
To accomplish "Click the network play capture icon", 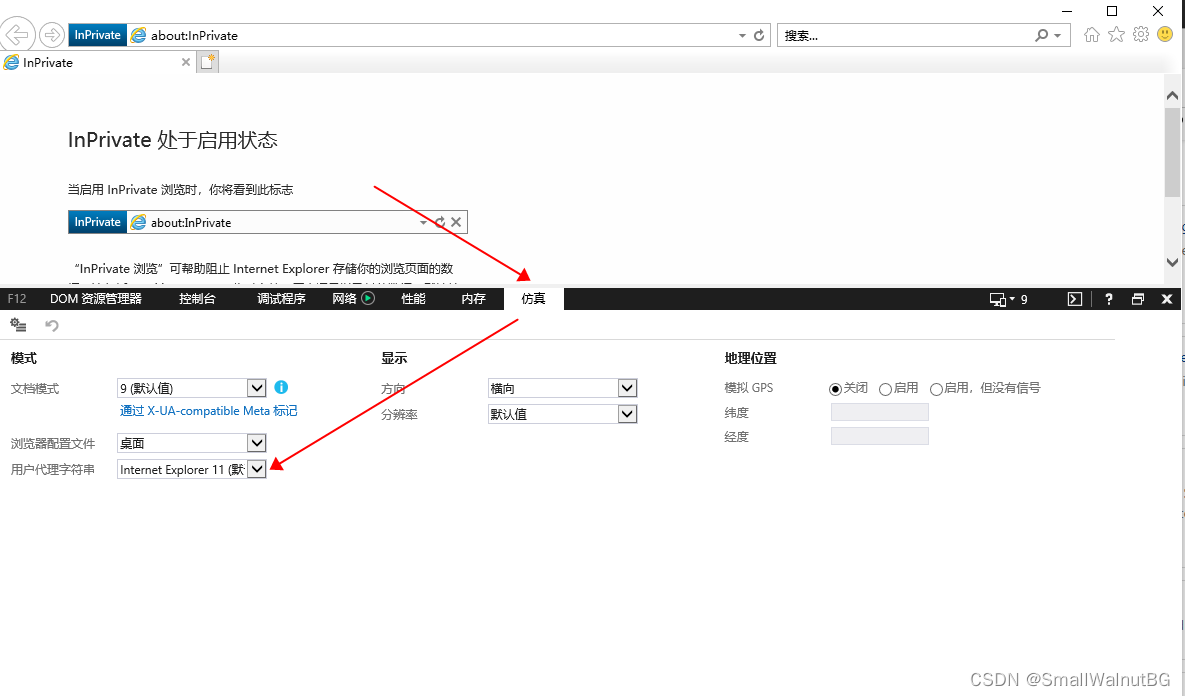I will (x=368, y=299).
